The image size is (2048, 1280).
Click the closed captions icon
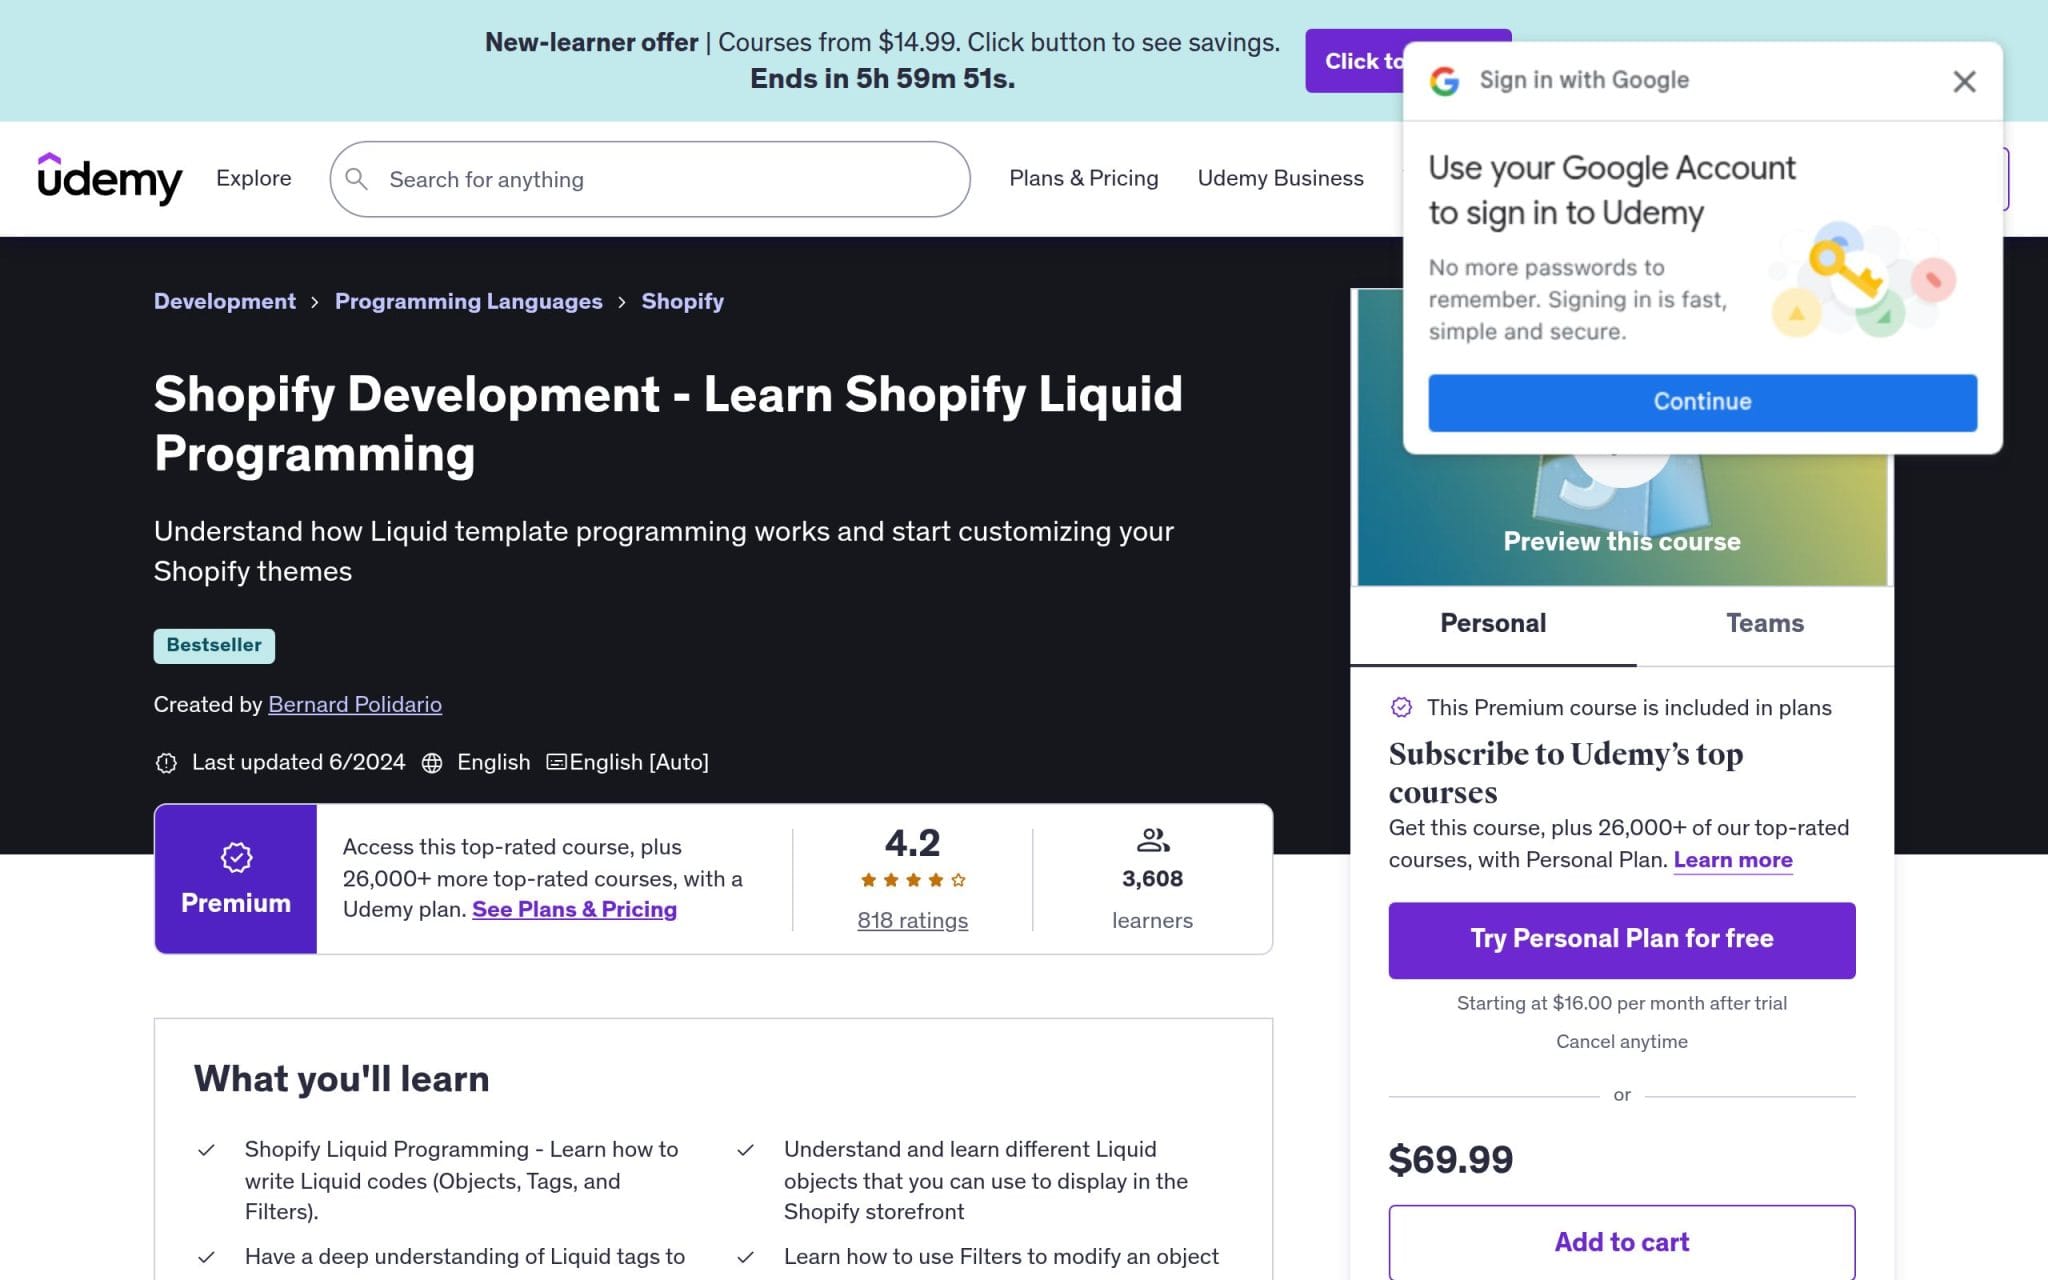pyautogui.click(x=557, y=762)
